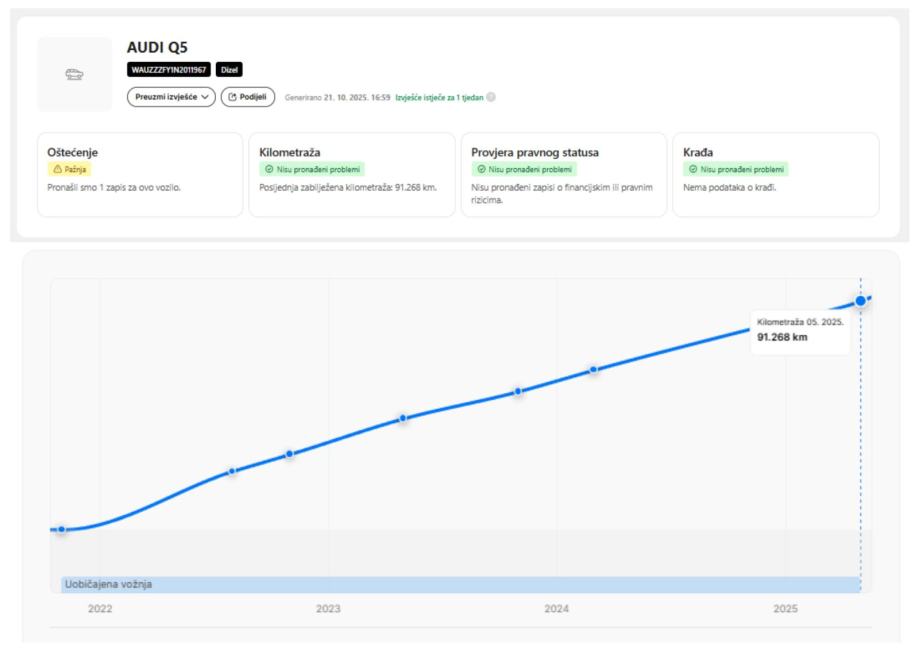Click the green check badge under Krađa

tap(736, 170)
